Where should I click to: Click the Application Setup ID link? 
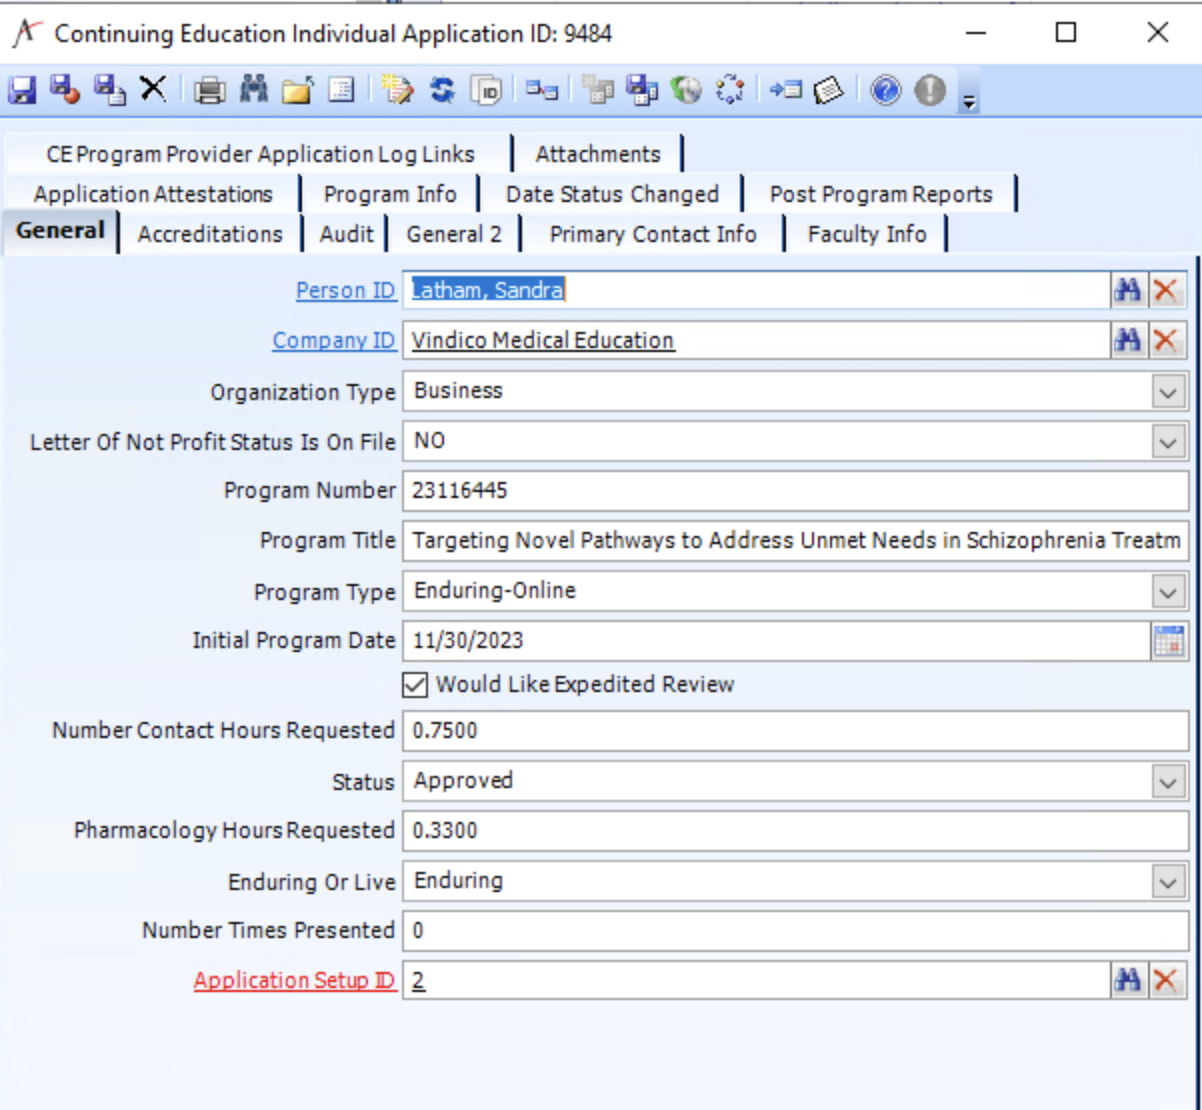pos(294,980)
